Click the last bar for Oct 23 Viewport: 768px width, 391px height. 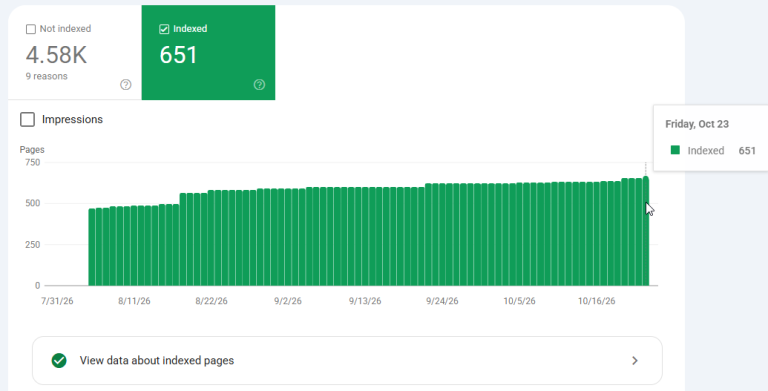(x=646, y=231)
